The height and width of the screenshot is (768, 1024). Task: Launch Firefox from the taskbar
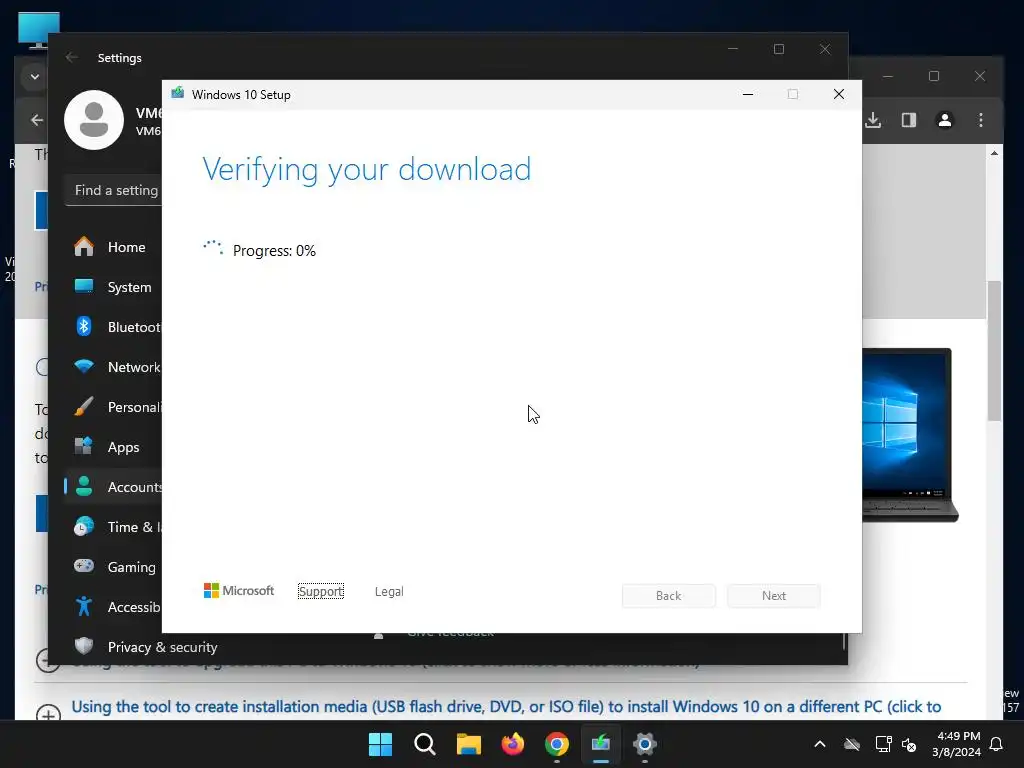coord(513,744)
